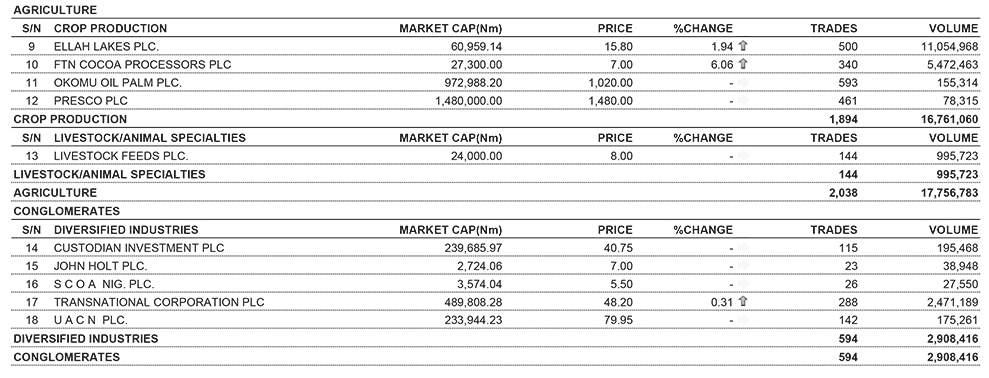Select CUSTODIAN INVESTMENT PLC

click(139, 247)
